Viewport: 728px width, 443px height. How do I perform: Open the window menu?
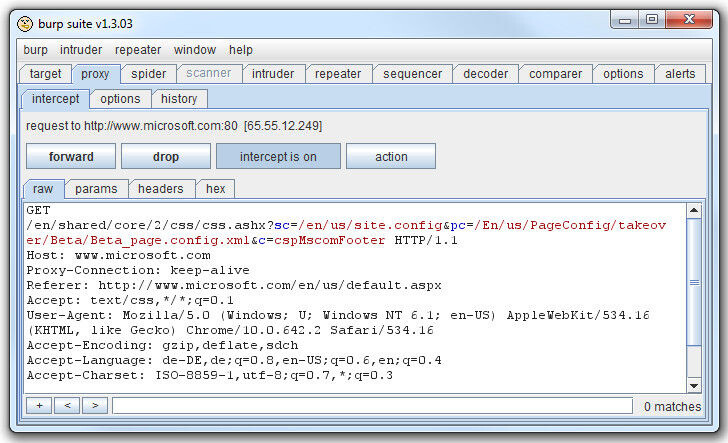(x=195, y=50)
